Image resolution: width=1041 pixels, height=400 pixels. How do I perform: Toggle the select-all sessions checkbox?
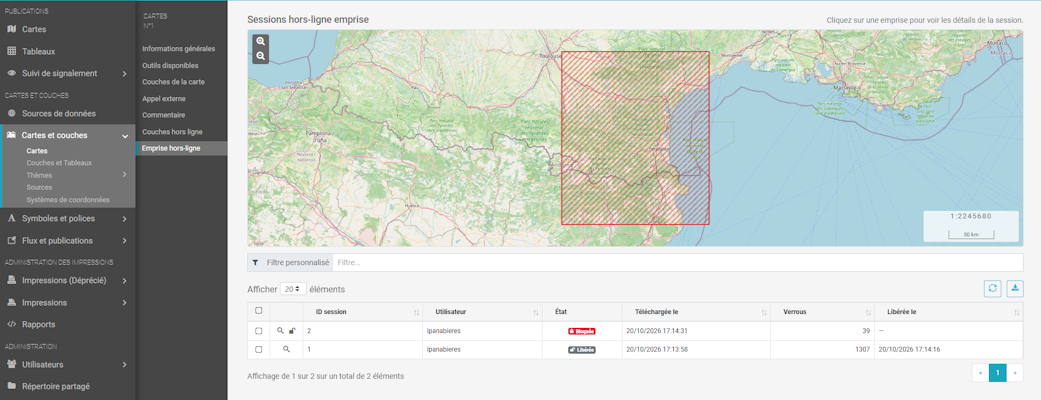pyautogui.click(x=259, y=310)
